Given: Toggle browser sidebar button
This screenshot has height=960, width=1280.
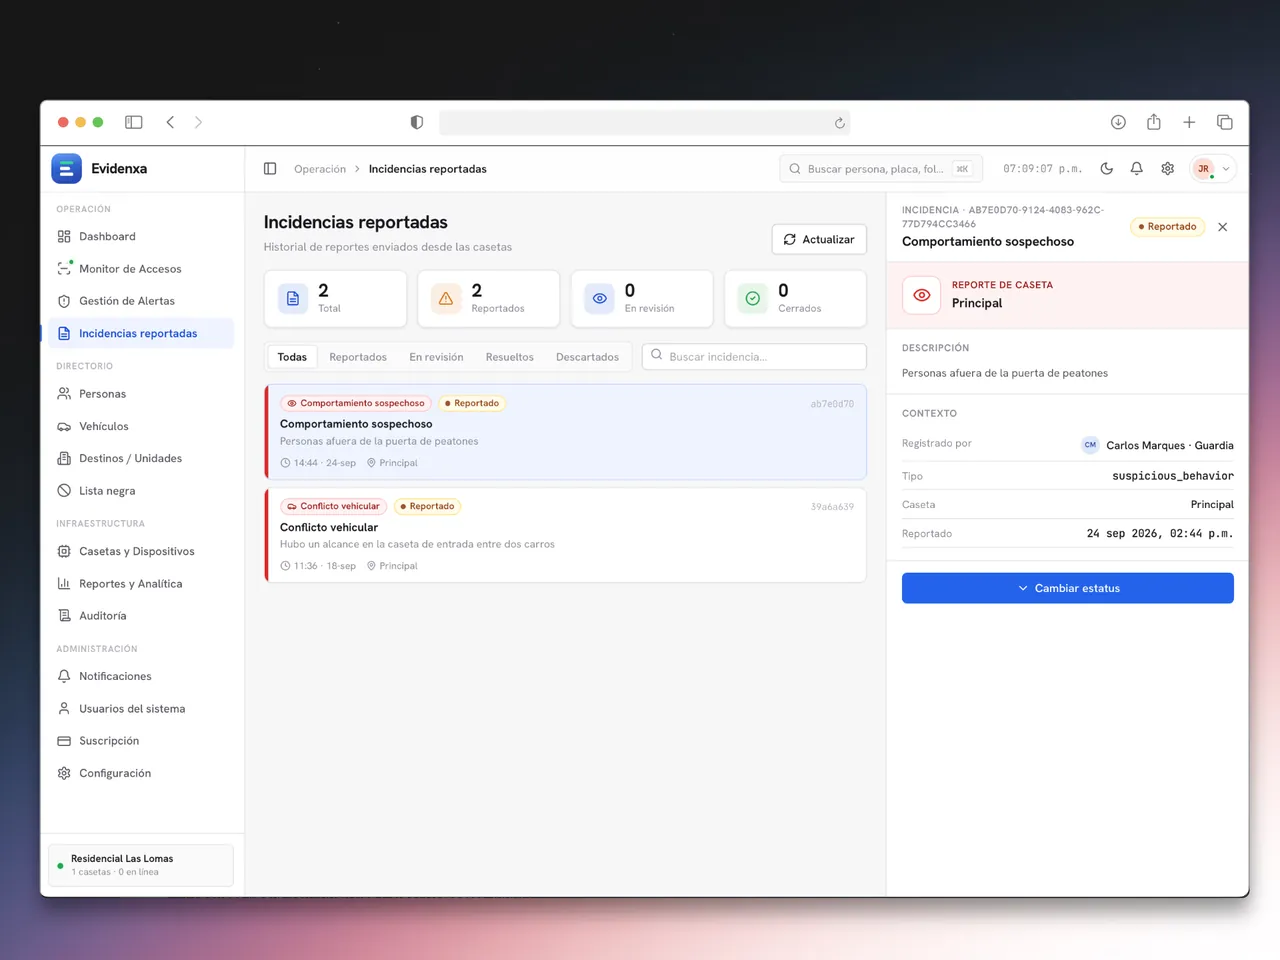Looking at the screenshot, I should coord(134,122).
